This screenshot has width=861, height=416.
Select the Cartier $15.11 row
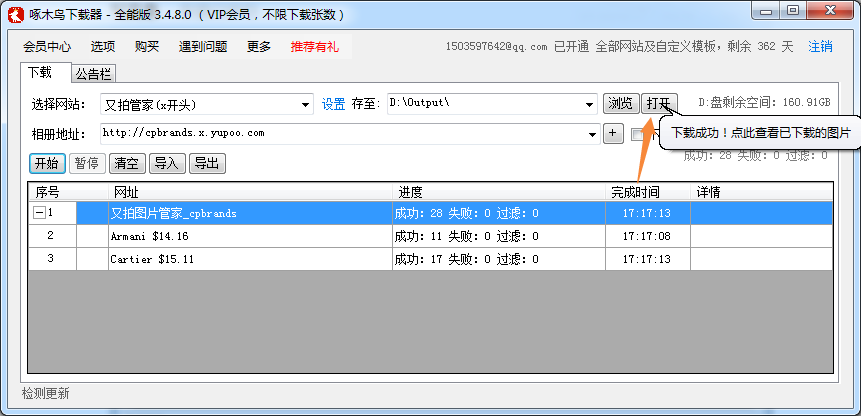(x=430, y=259)
